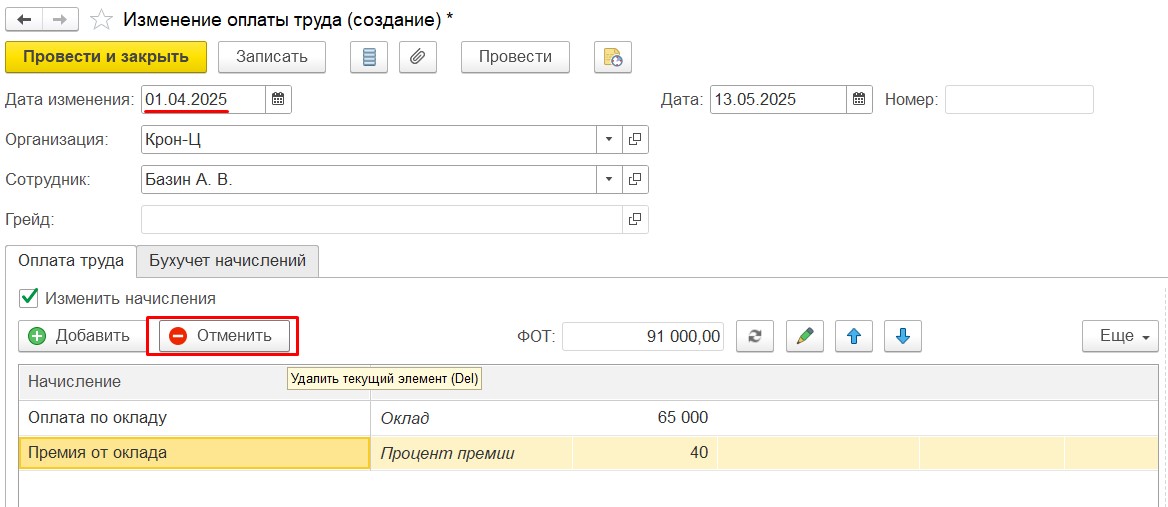The width and height of the screenshot is (1168, 507).
Task: Move the accrual row up
Action: tap(854, 337)
